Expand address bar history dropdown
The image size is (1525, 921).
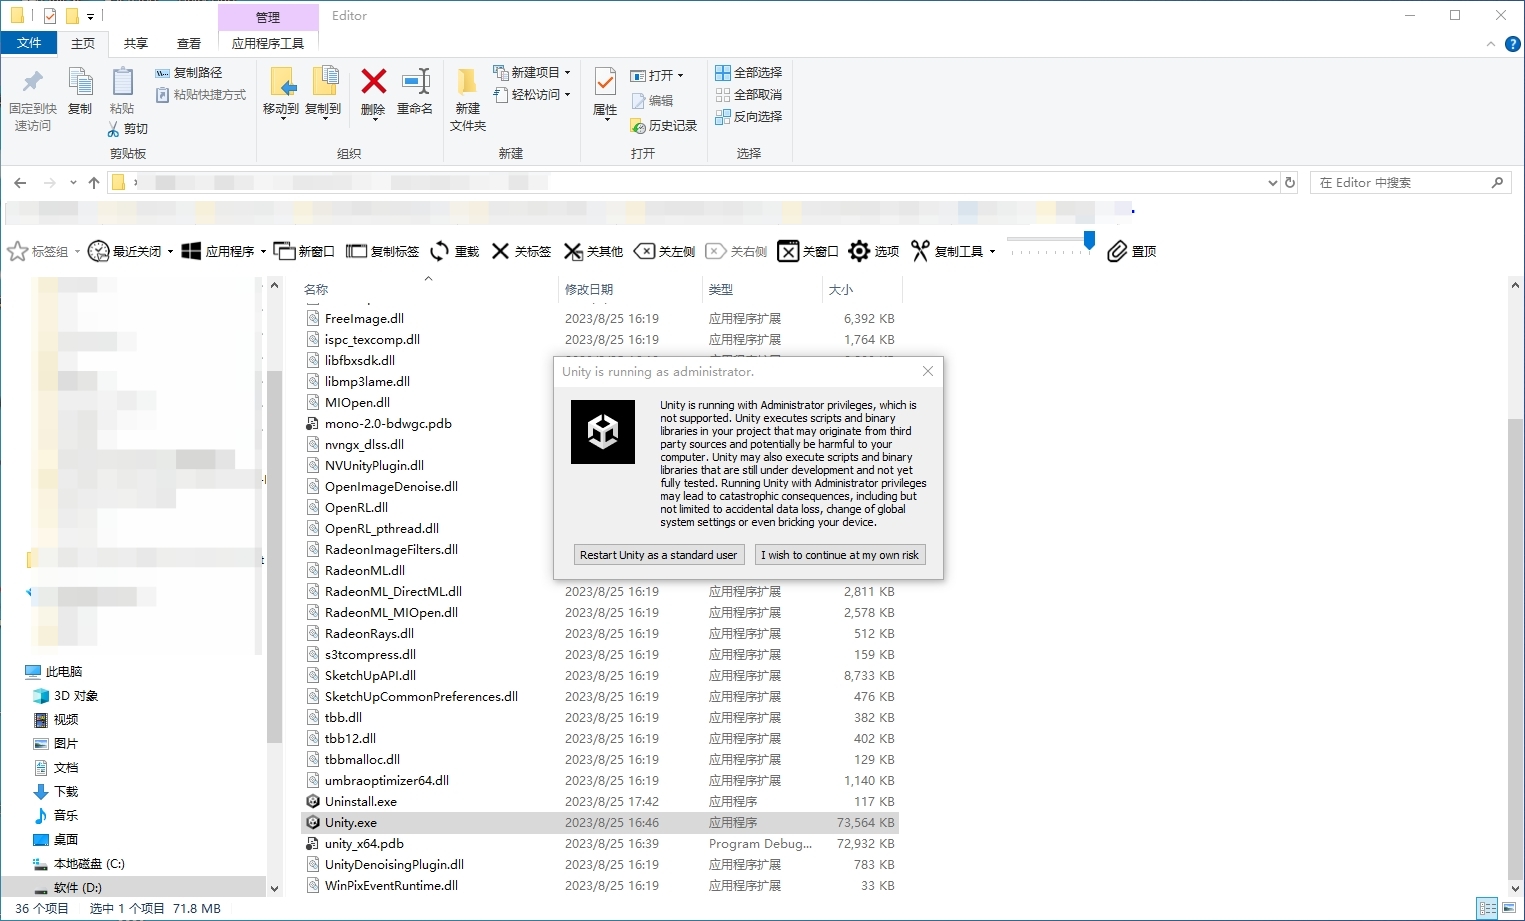click(x=1272, y=183)
